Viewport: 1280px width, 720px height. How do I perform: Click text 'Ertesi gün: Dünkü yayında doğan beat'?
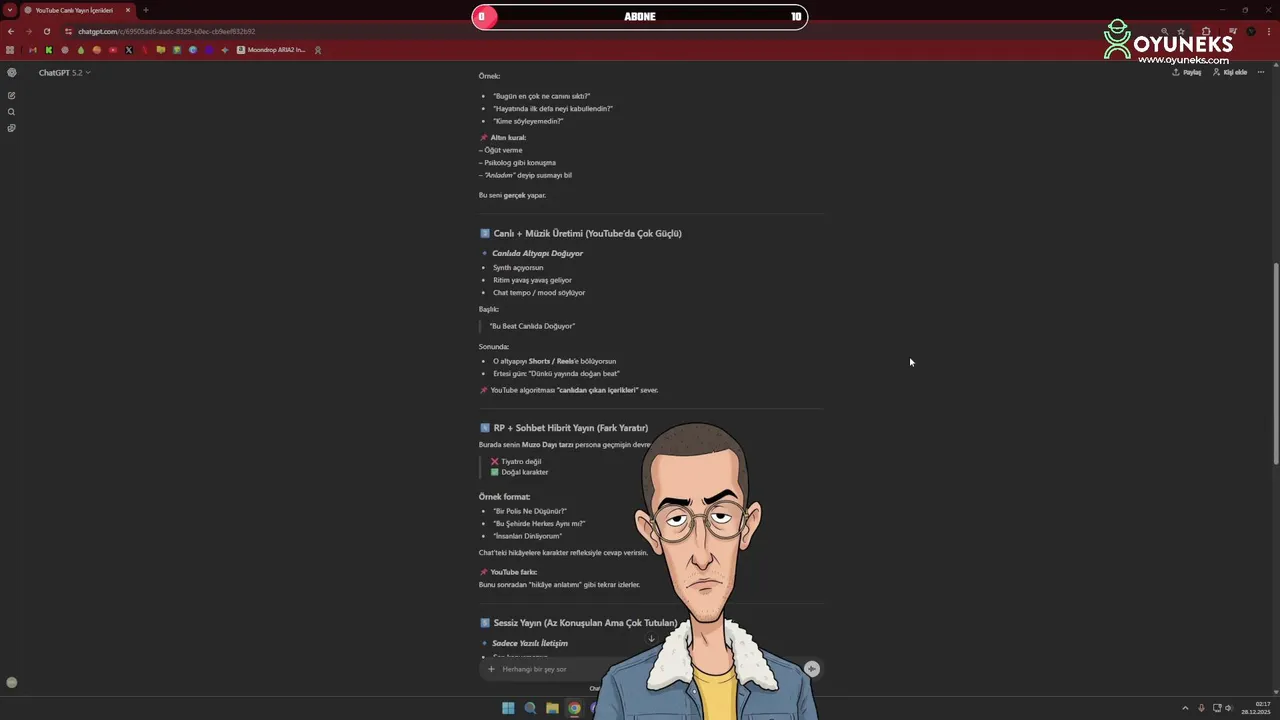point(556,374)
